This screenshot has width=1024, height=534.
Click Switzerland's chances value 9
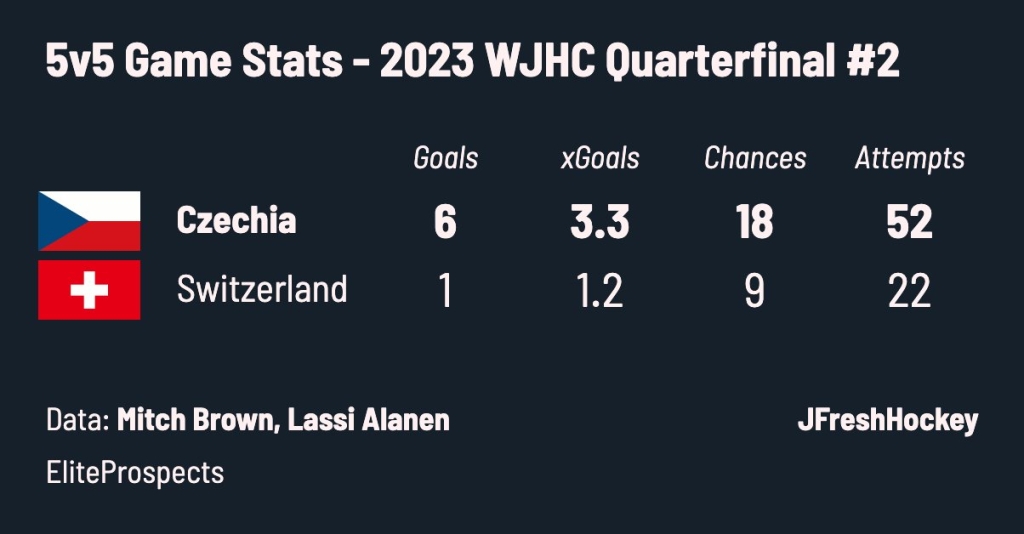pyautogui.click(x=755, y=291)
